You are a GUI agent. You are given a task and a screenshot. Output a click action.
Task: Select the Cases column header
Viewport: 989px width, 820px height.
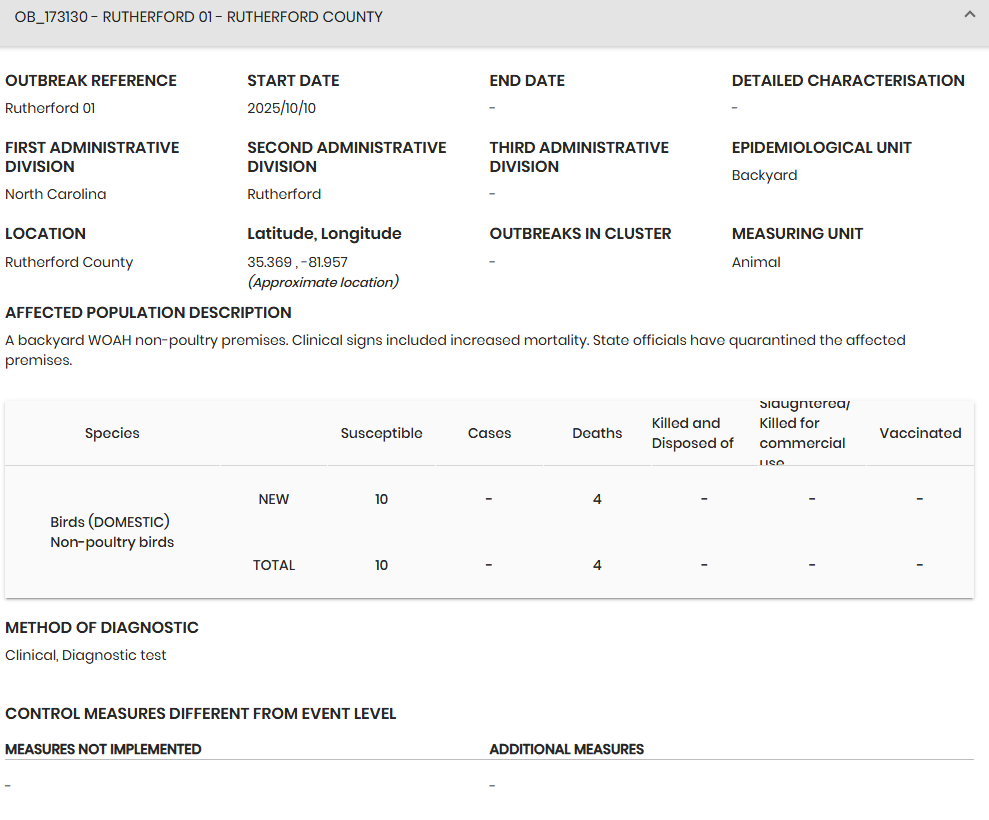489,433
